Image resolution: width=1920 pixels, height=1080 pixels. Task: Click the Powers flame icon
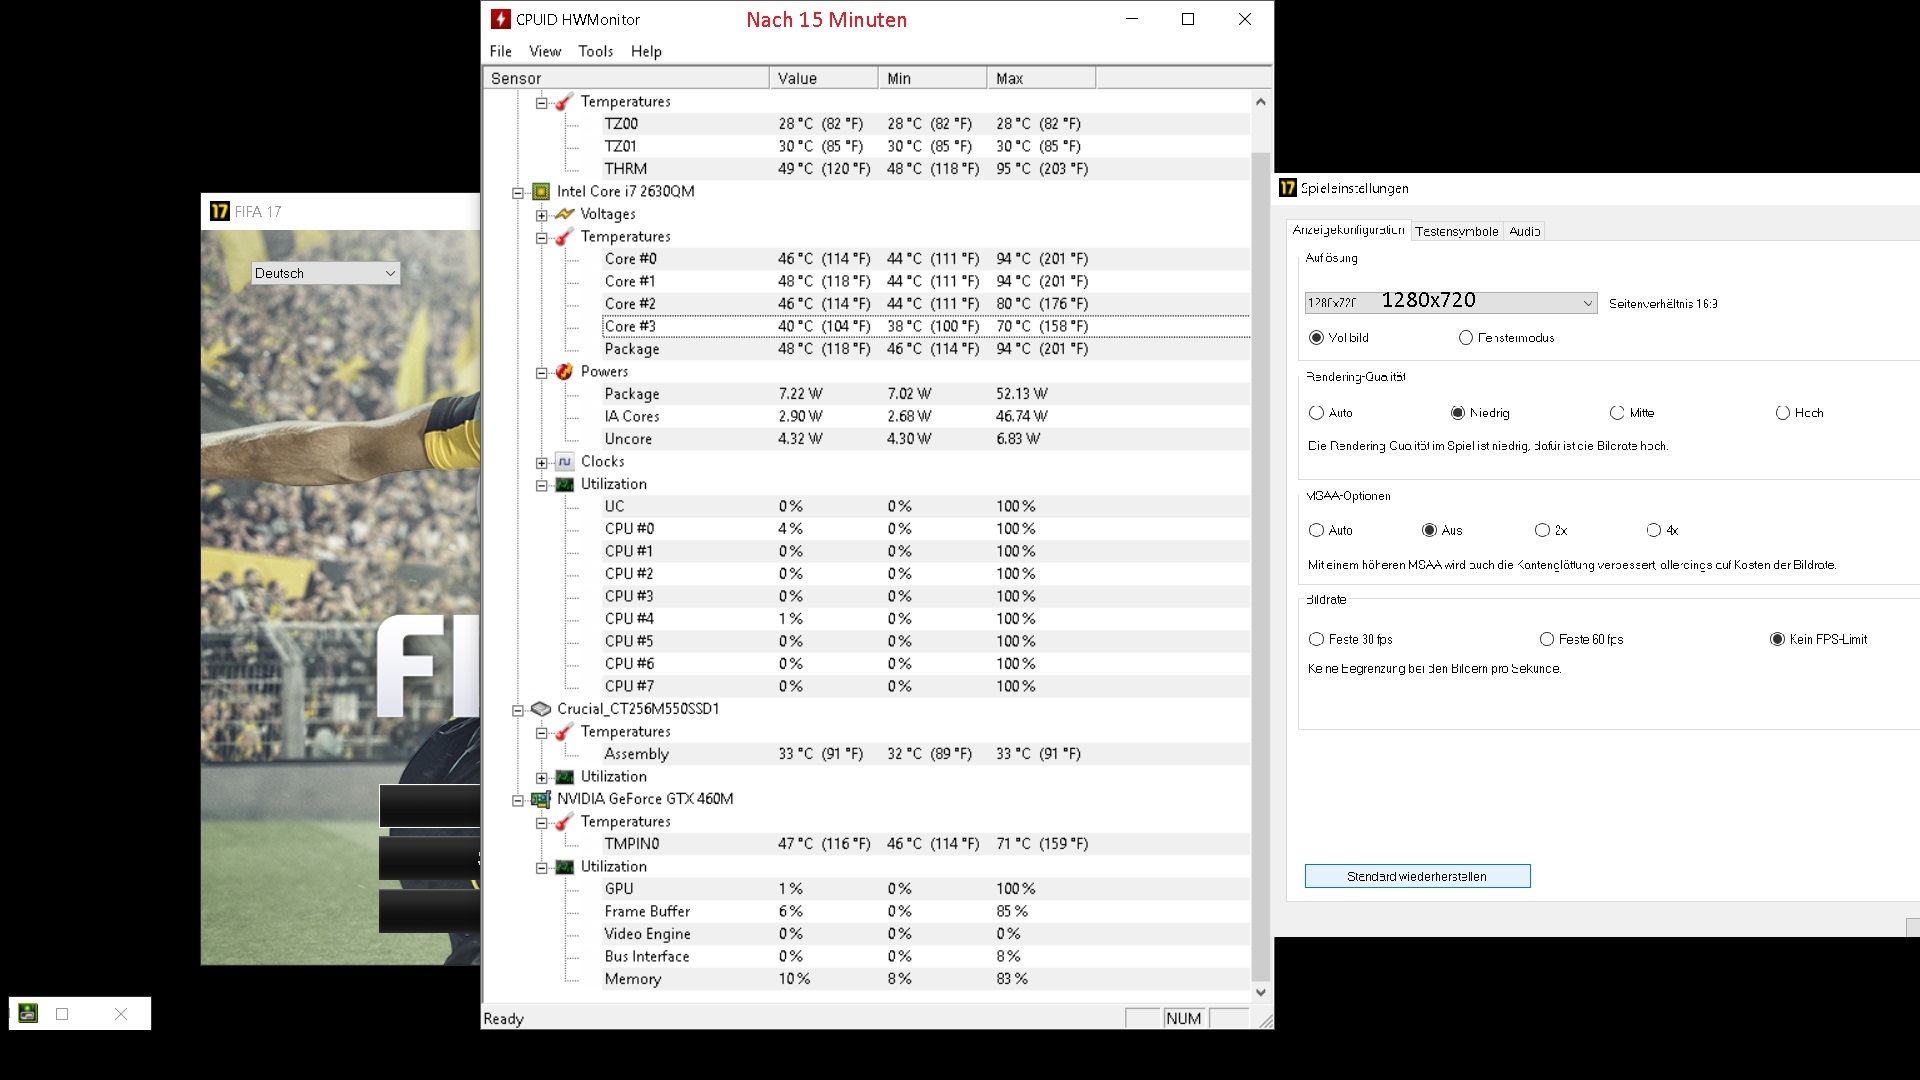tap(565, 372)
